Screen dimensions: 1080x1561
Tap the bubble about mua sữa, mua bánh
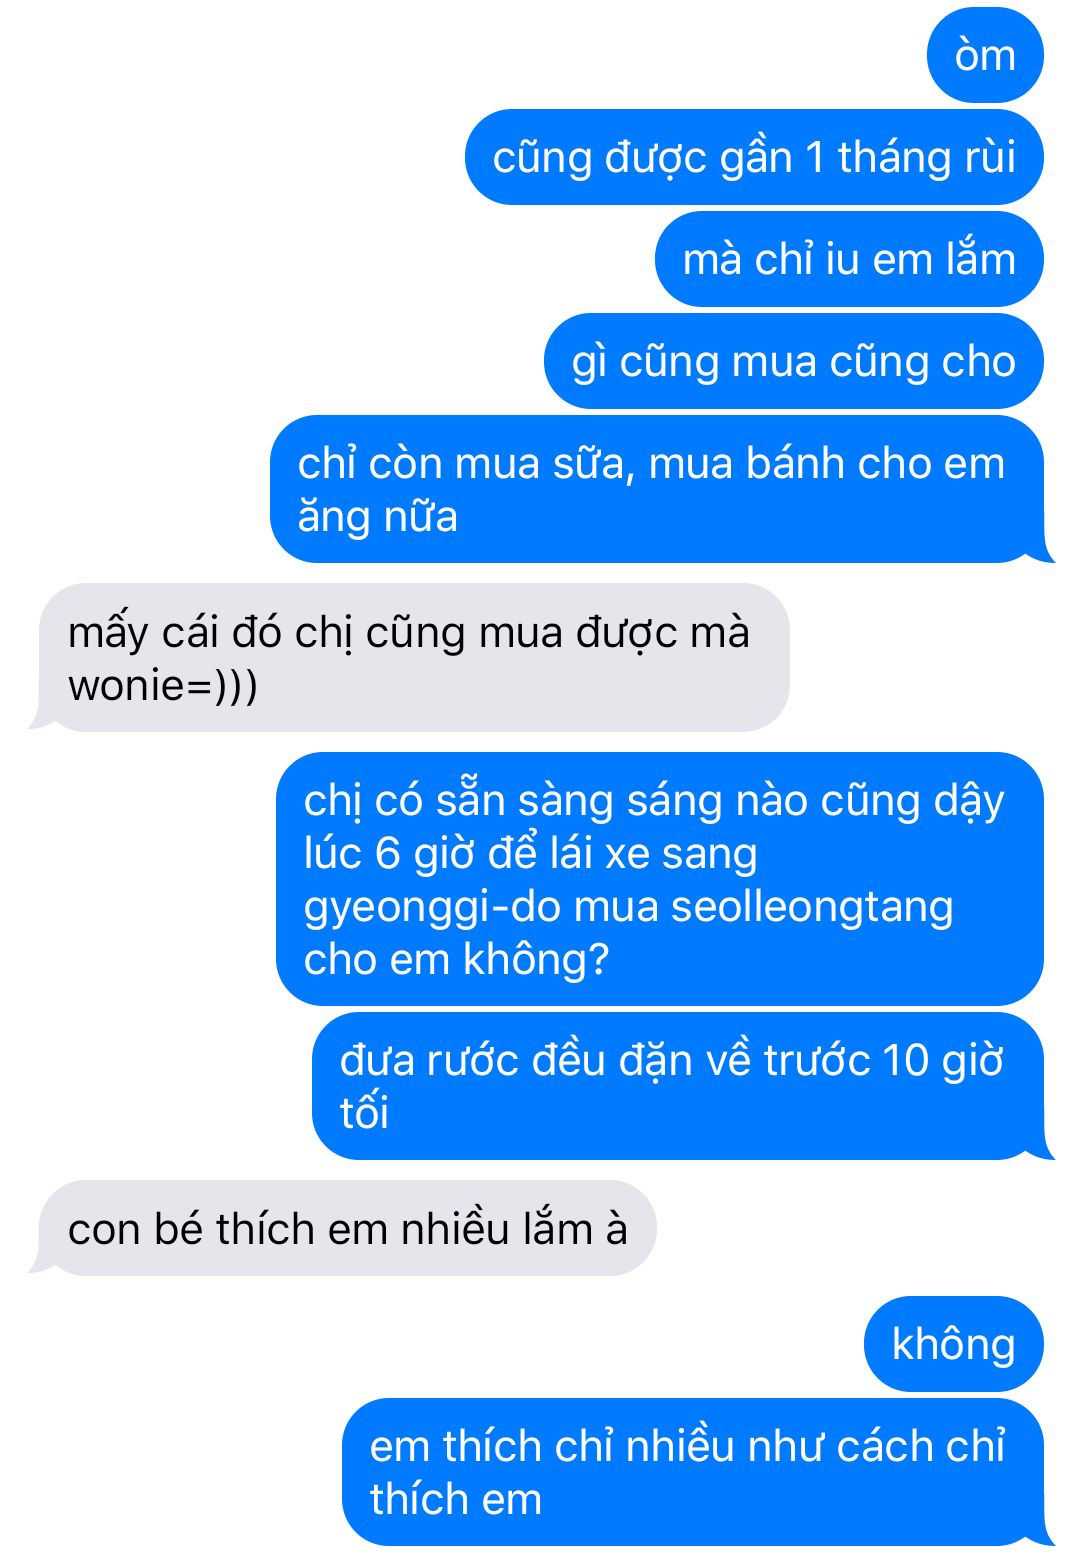pos(660,489)
